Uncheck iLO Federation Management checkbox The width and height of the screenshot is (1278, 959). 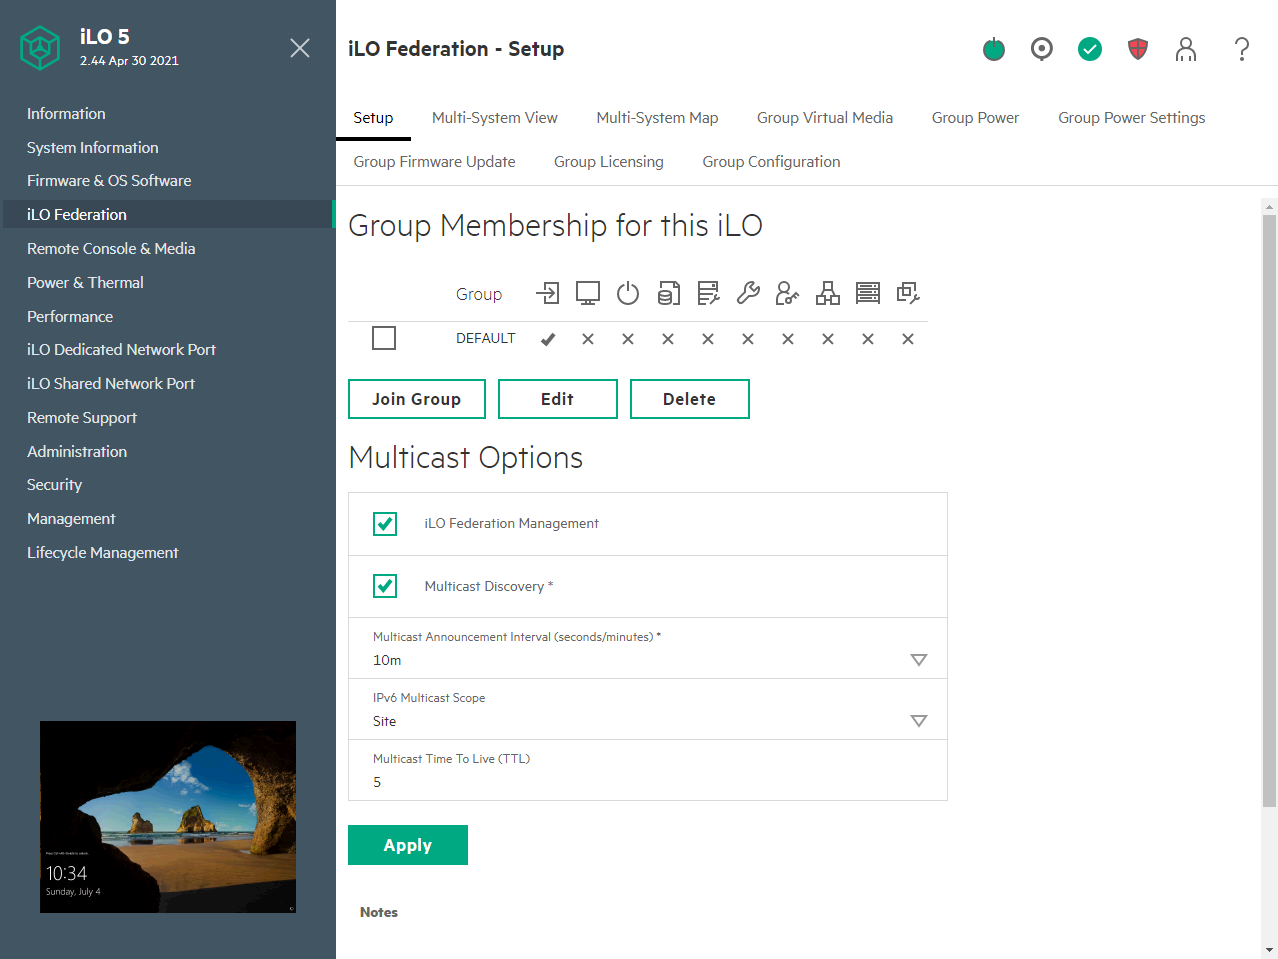[385, 524]
